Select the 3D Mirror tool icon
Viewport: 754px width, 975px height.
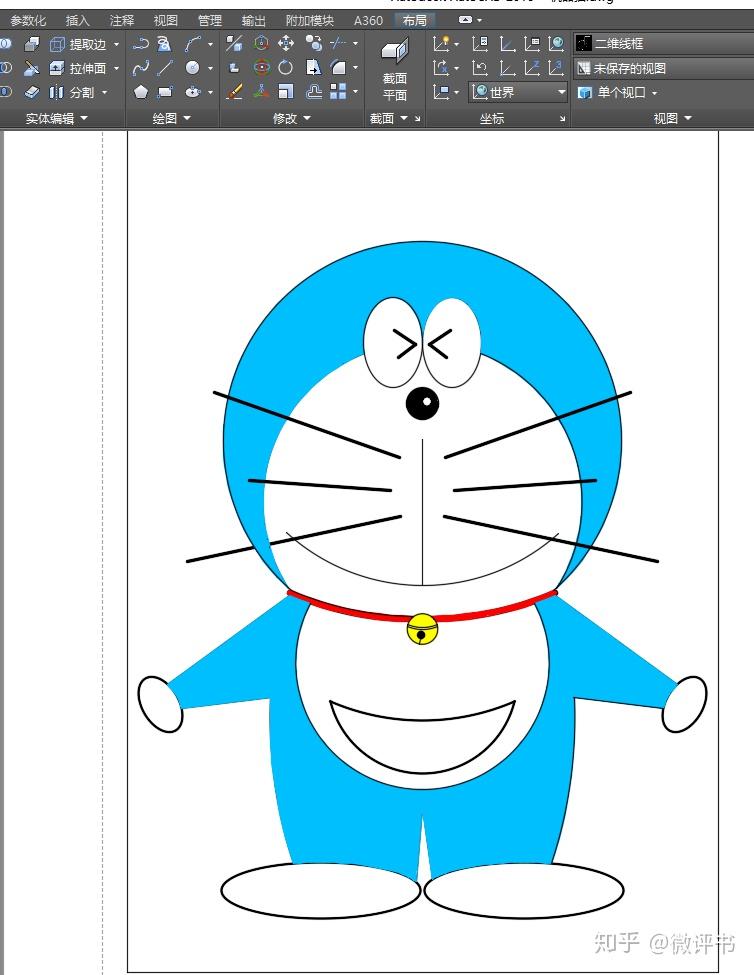pos(234,44)
